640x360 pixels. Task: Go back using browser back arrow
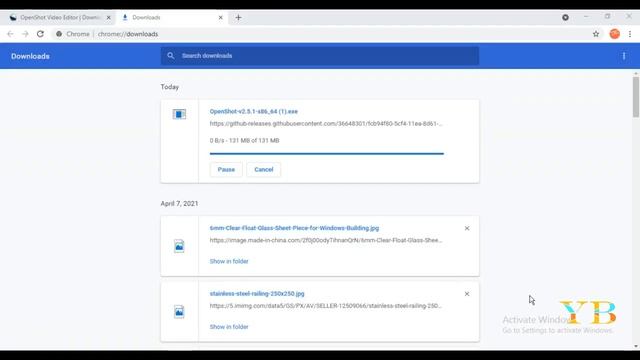(10, 34)
